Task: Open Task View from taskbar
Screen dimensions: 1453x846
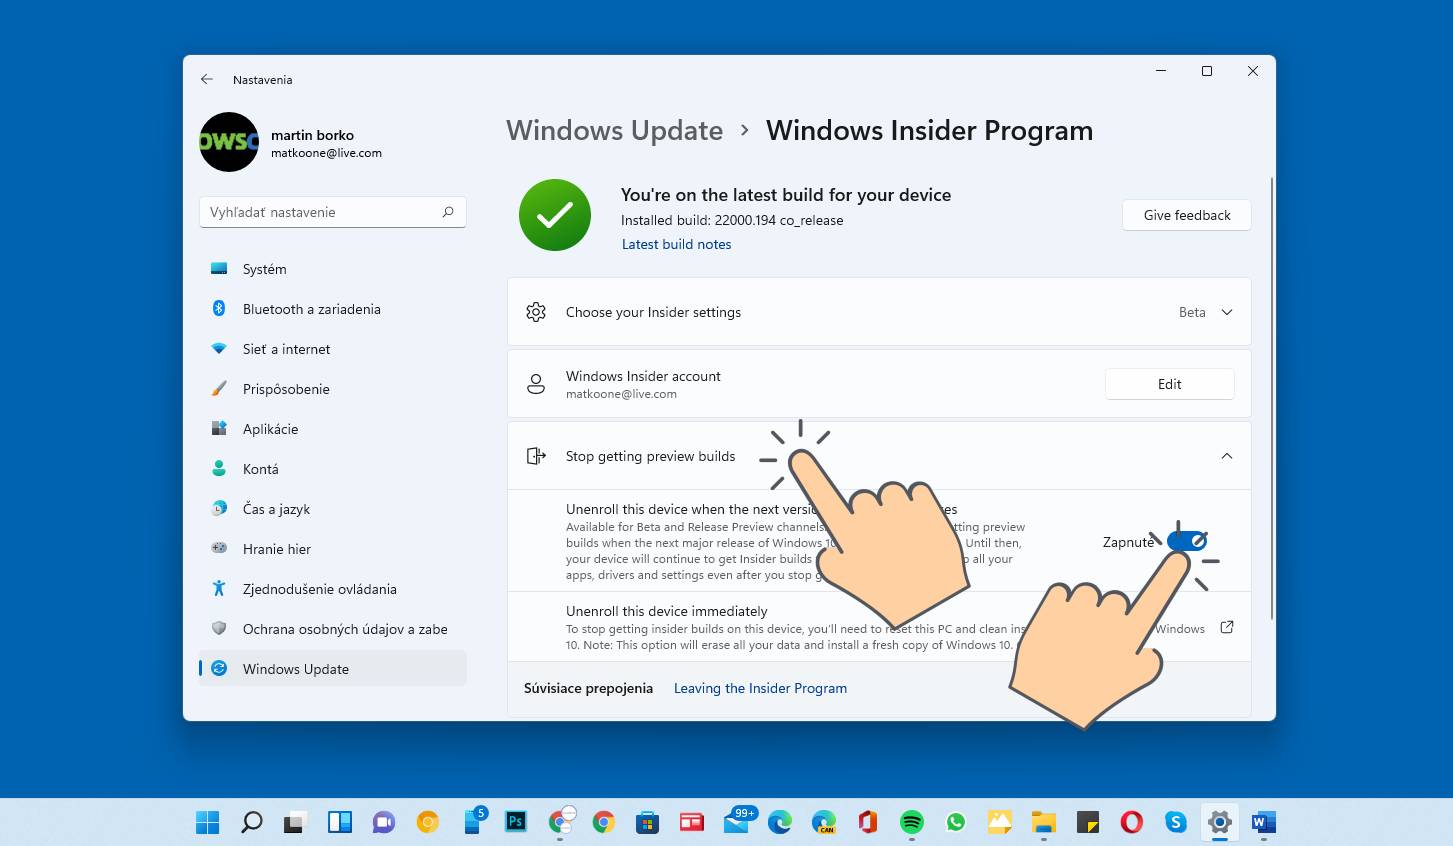Action: click(x=295, y=822)
